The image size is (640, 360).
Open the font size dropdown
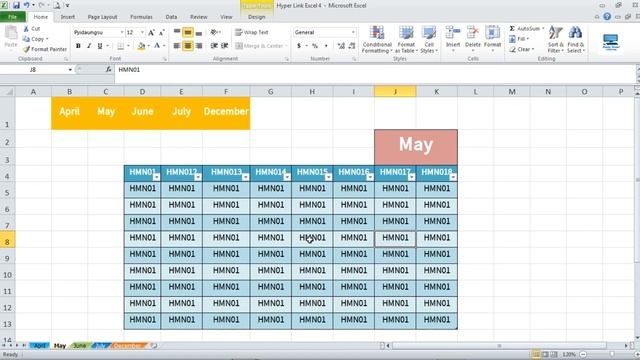tap(142, 32)
